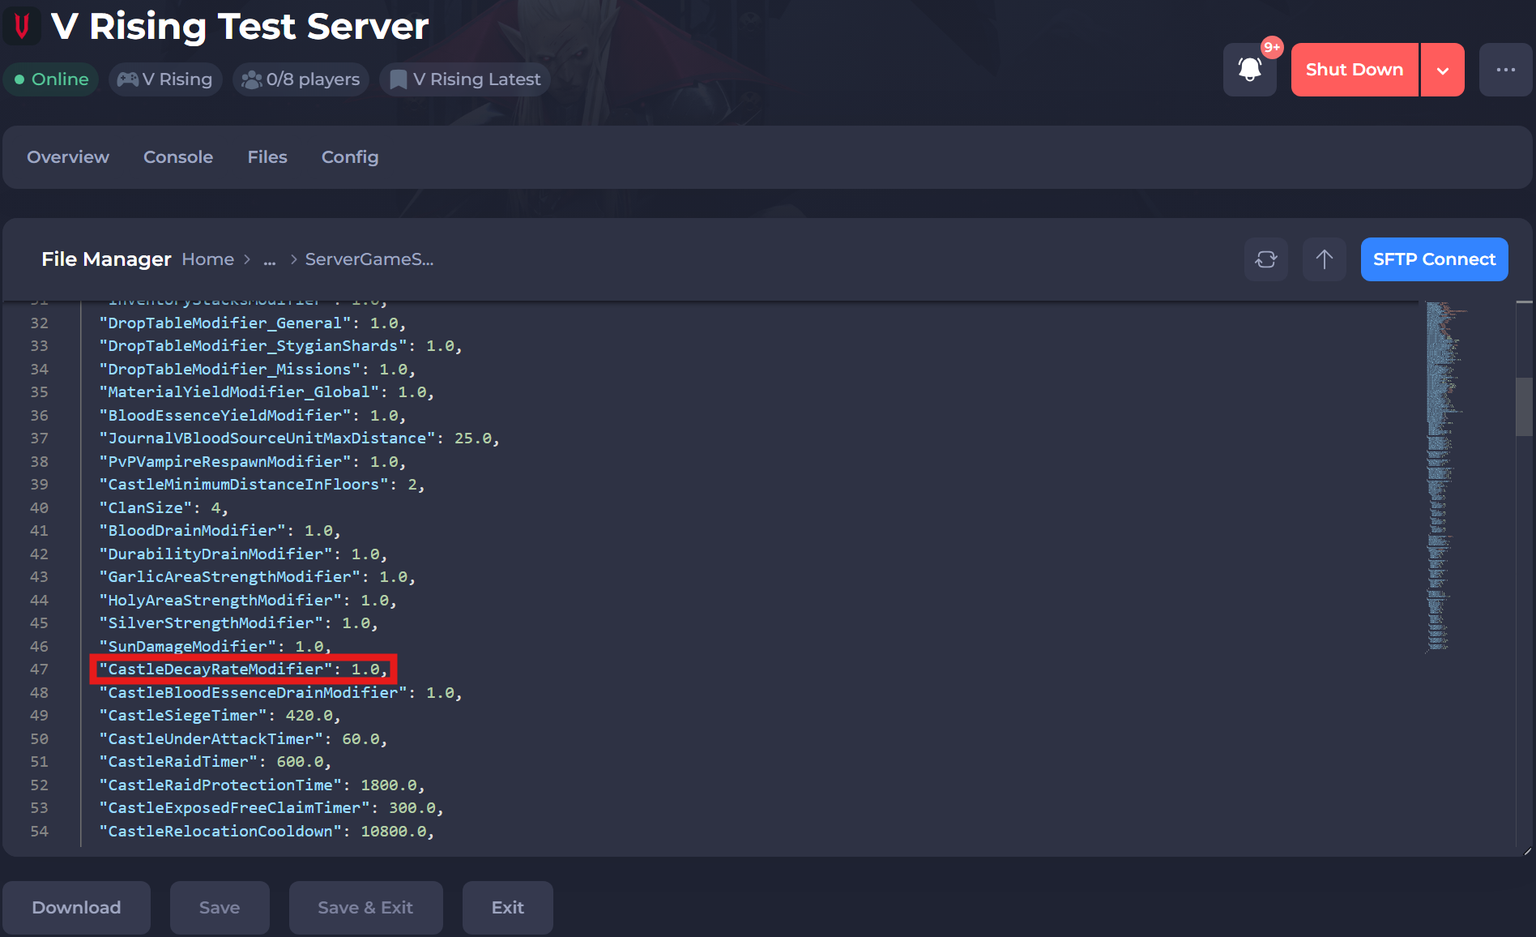Viewport: 1536px width, 937px height.
Task: Click the game controller icon beside V Rising
Action: click(127, 79)
